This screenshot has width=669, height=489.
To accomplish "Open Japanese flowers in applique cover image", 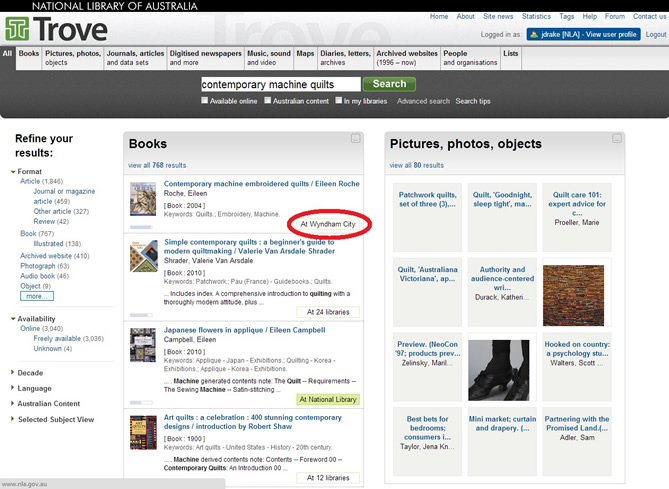I will coord(143,344).
